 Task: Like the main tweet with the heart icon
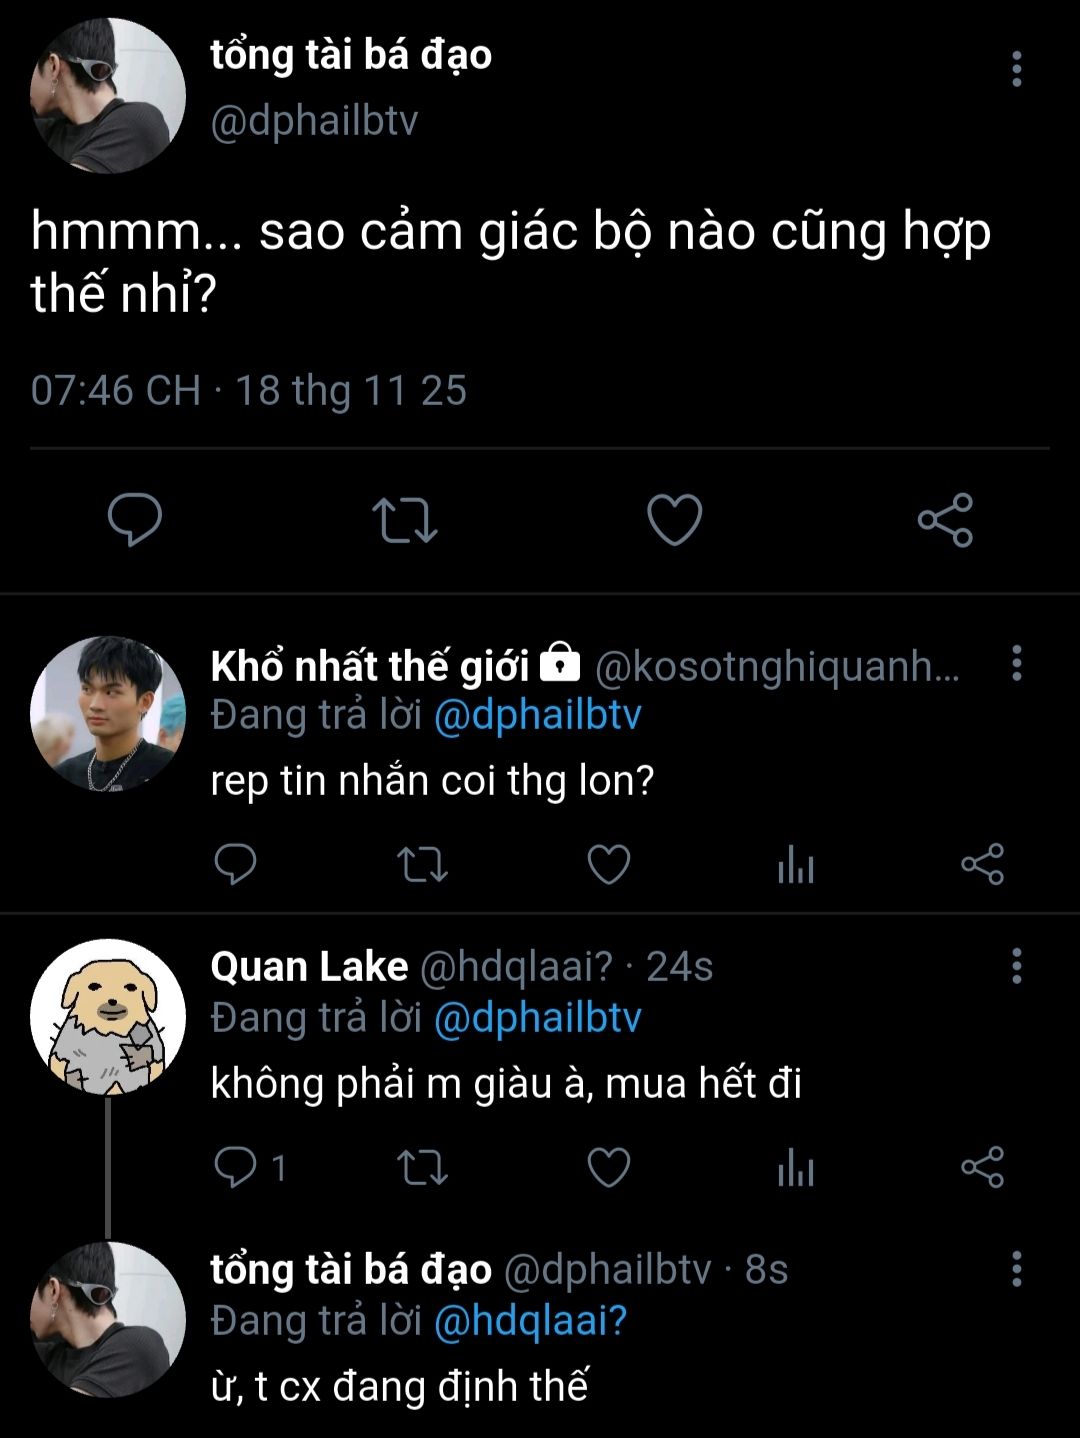click(x=675, y=520)
